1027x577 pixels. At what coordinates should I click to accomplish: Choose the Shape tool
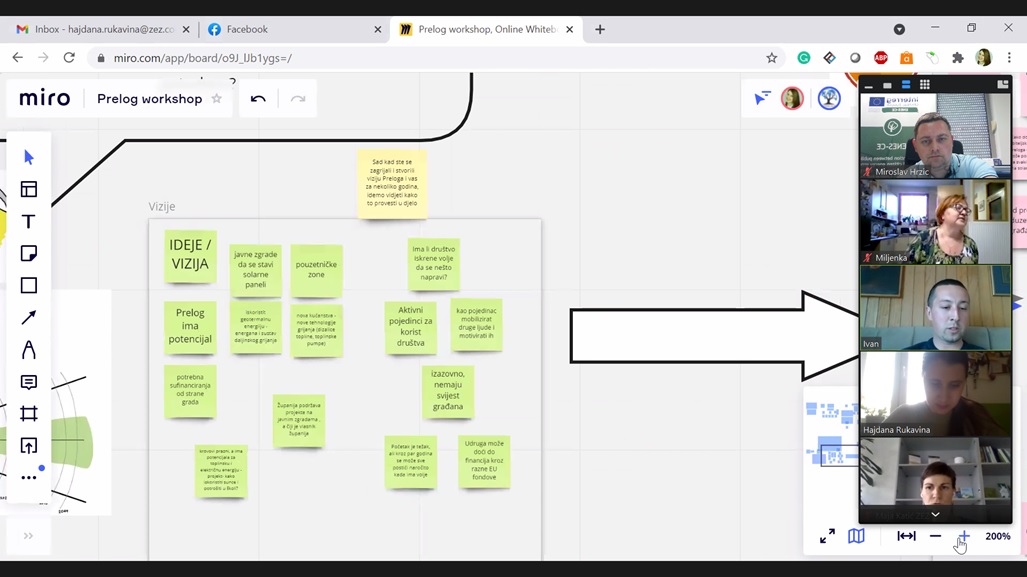[x=28, y=286]
